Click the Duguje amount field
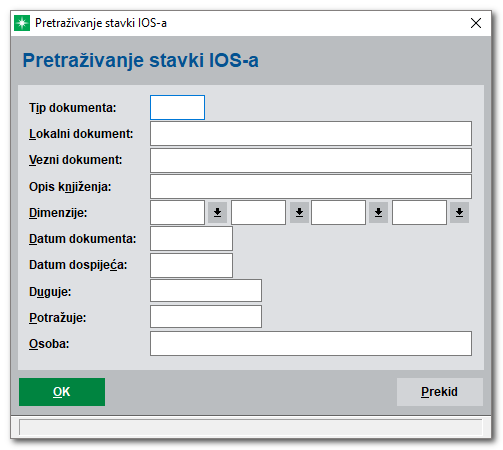Screen dimensions: 503x450 pyautogui.click(x=206, y=291)
